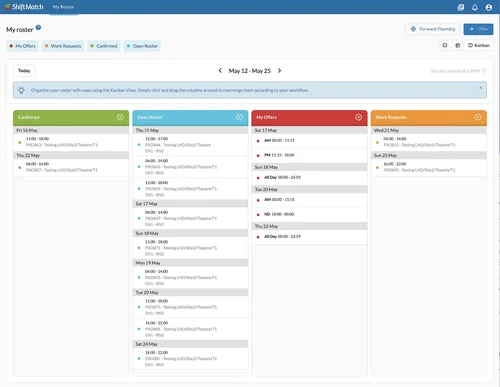Open the 12:00-17:00 open roster shift on Thu 15 May

pyautogui.click(x=190, y=145)
